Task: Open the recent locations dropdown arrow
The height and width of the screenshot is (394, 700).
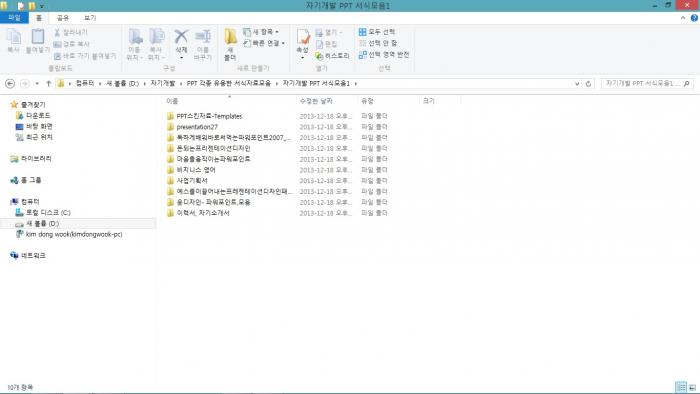Action: pyautogui.click(x=37, y=83)
